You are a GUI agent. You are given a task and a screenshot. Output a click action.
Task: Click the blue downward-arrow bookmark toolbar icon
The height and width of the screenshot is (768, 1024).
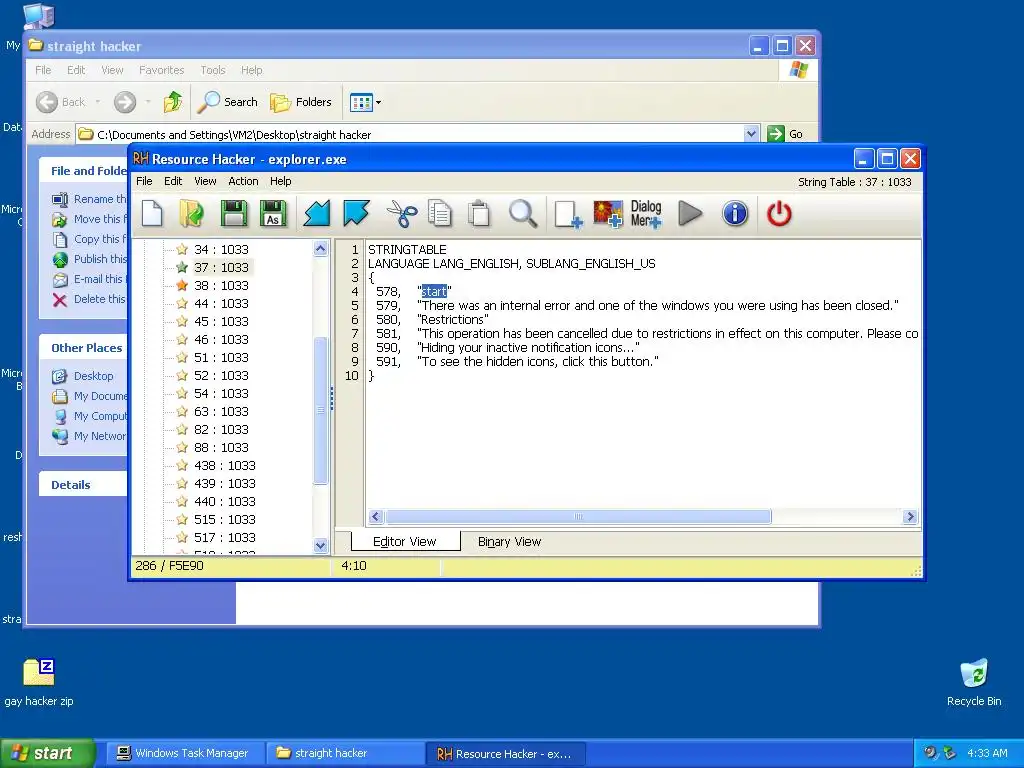357,214
